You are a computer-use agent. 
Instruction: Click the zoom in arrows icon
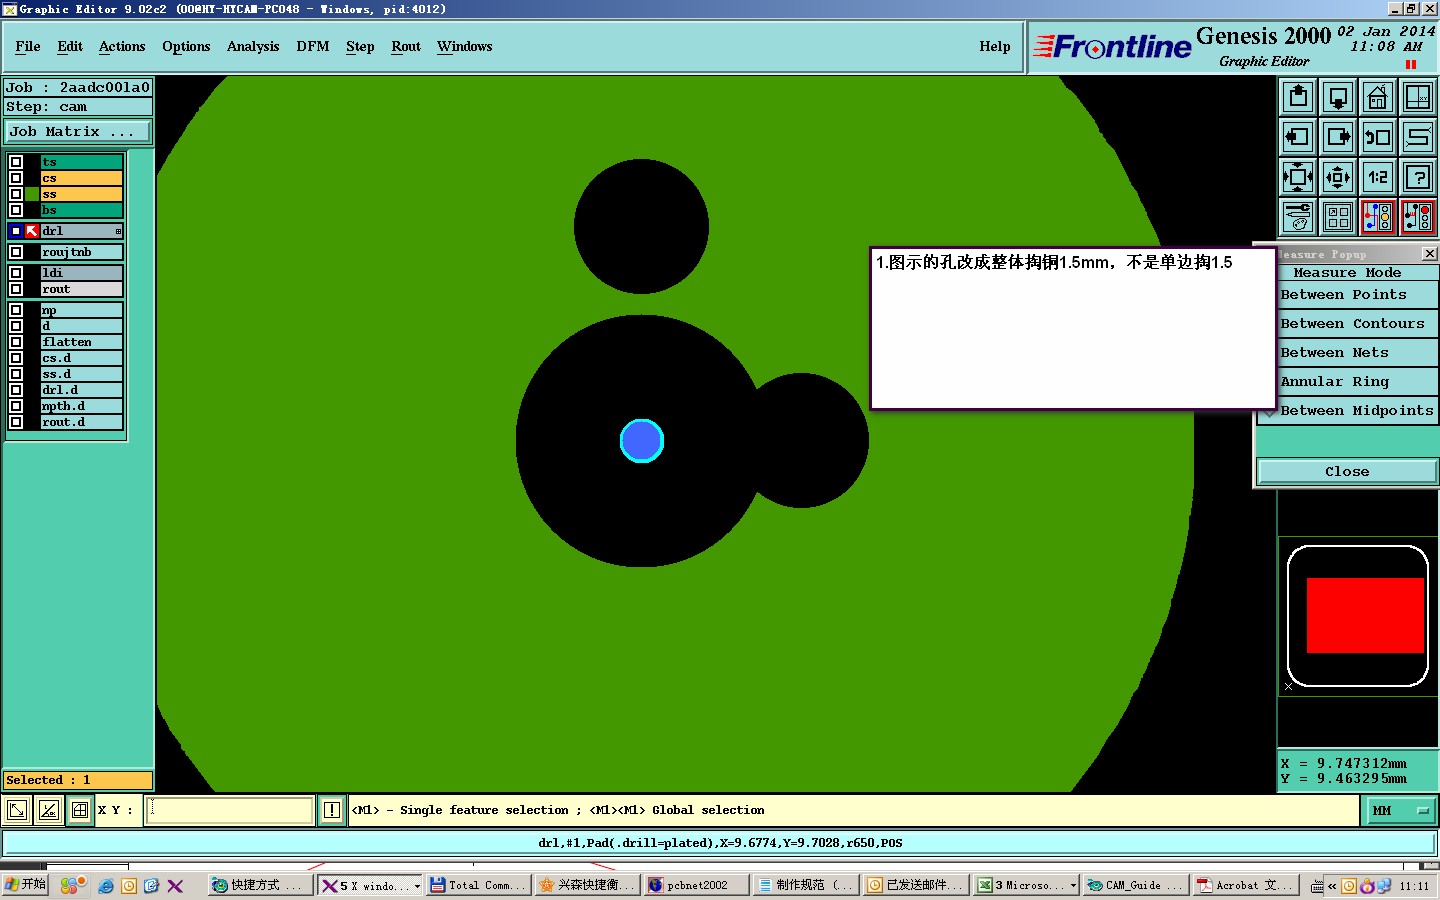point(1298,177)
